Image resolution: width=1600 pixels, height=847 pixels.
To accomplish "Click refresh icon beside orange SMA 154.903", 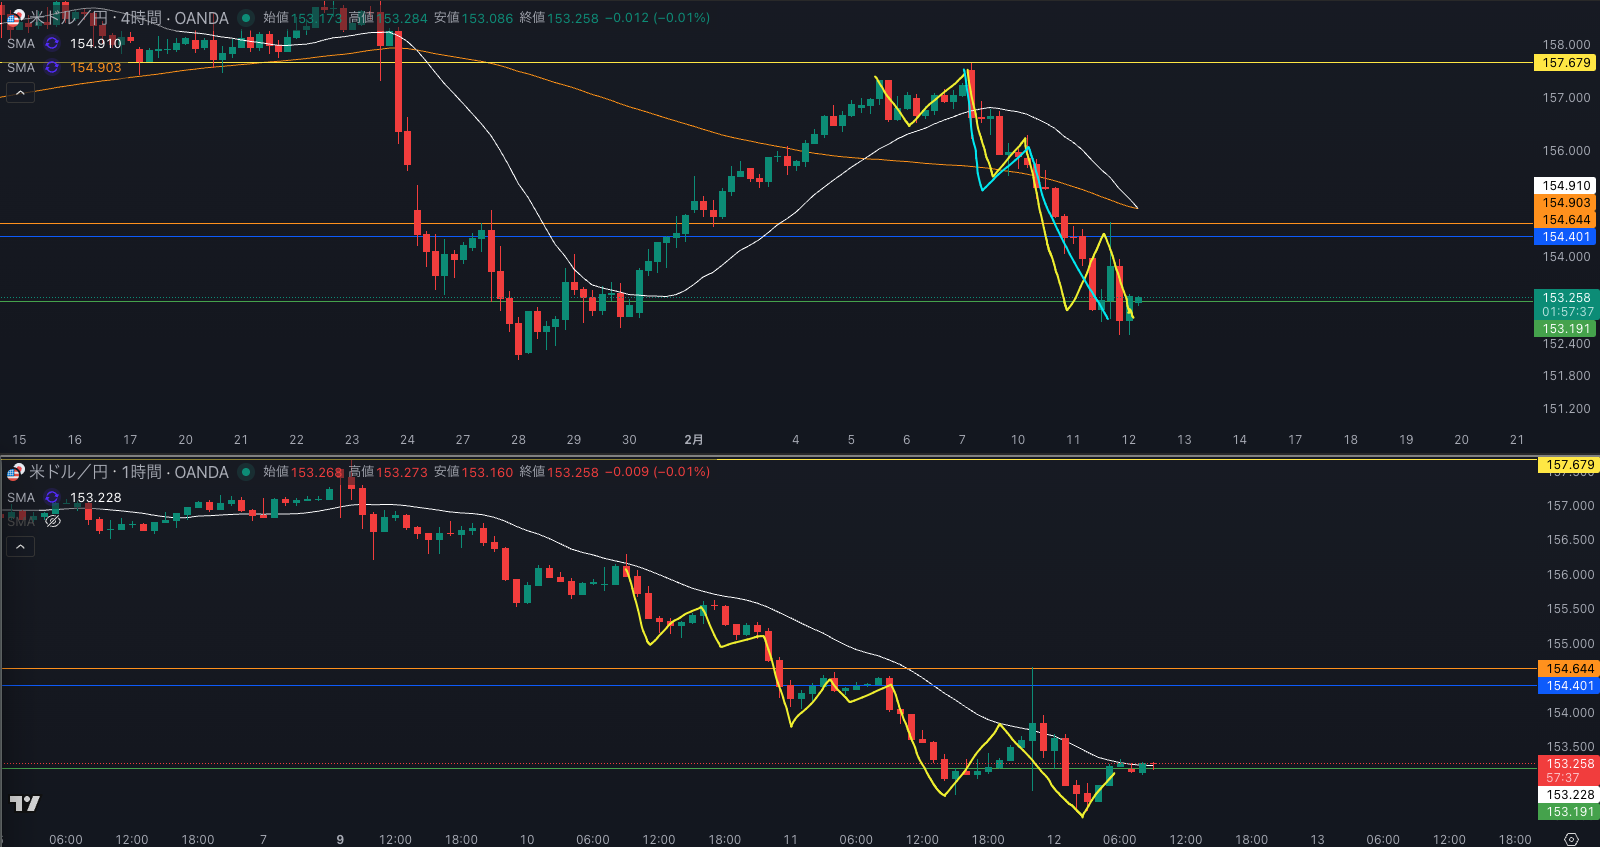I will (52, 68).
